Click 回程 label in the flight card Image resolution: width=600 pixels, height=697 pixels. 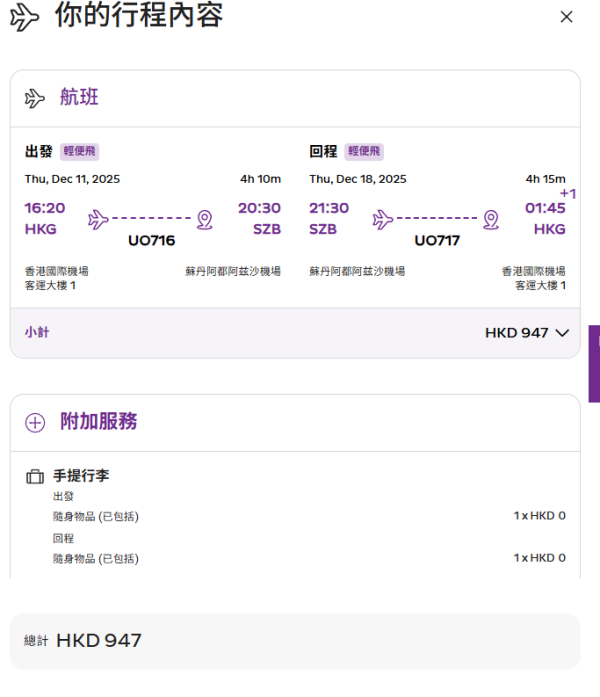324,152
